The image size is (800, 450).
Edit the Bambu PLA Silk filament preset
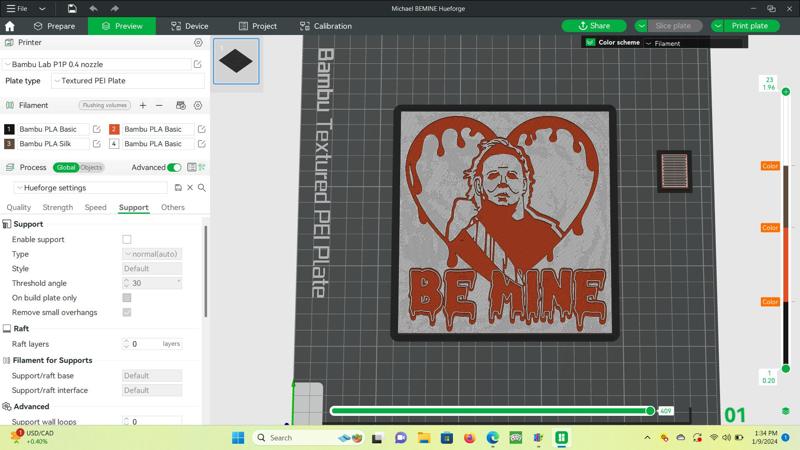pyautogui.click(x=97, y=144)
